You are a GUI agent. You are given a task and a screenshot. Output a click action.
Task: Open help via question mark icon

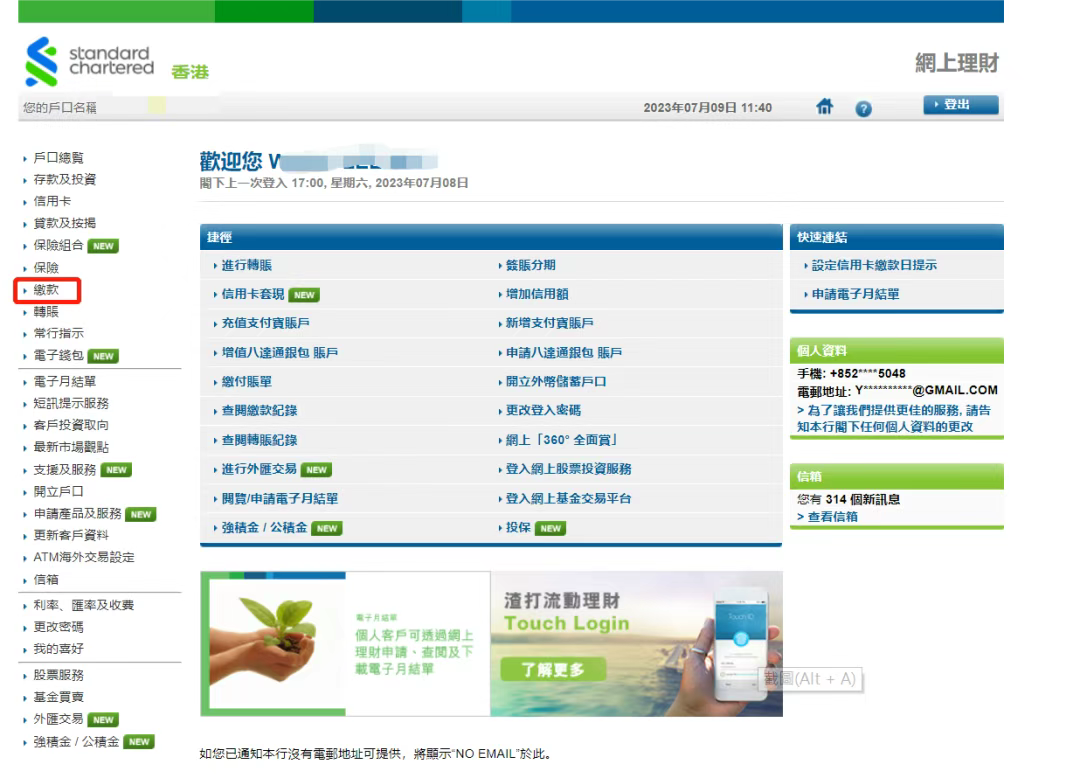862,108
